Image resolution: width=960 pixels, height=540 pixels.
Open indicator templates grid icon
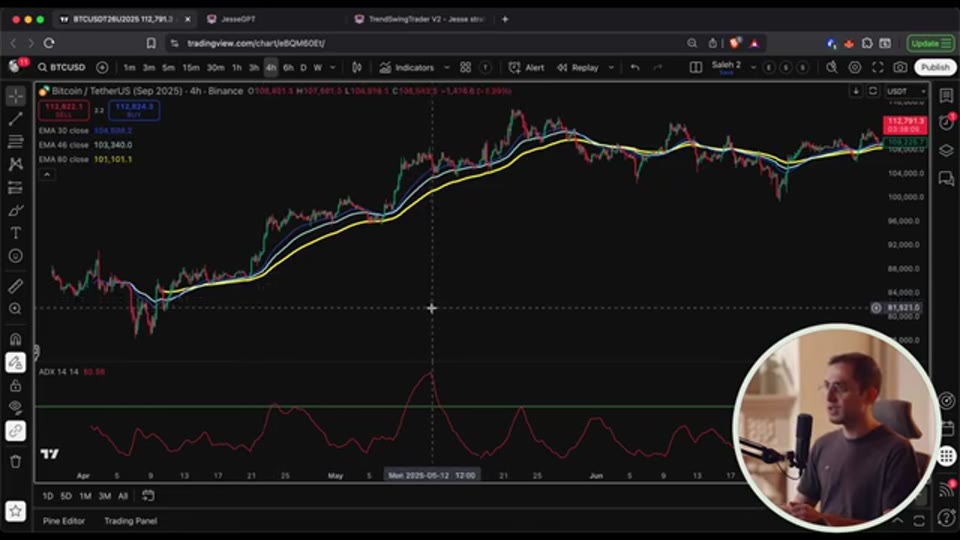pos(465,67)
